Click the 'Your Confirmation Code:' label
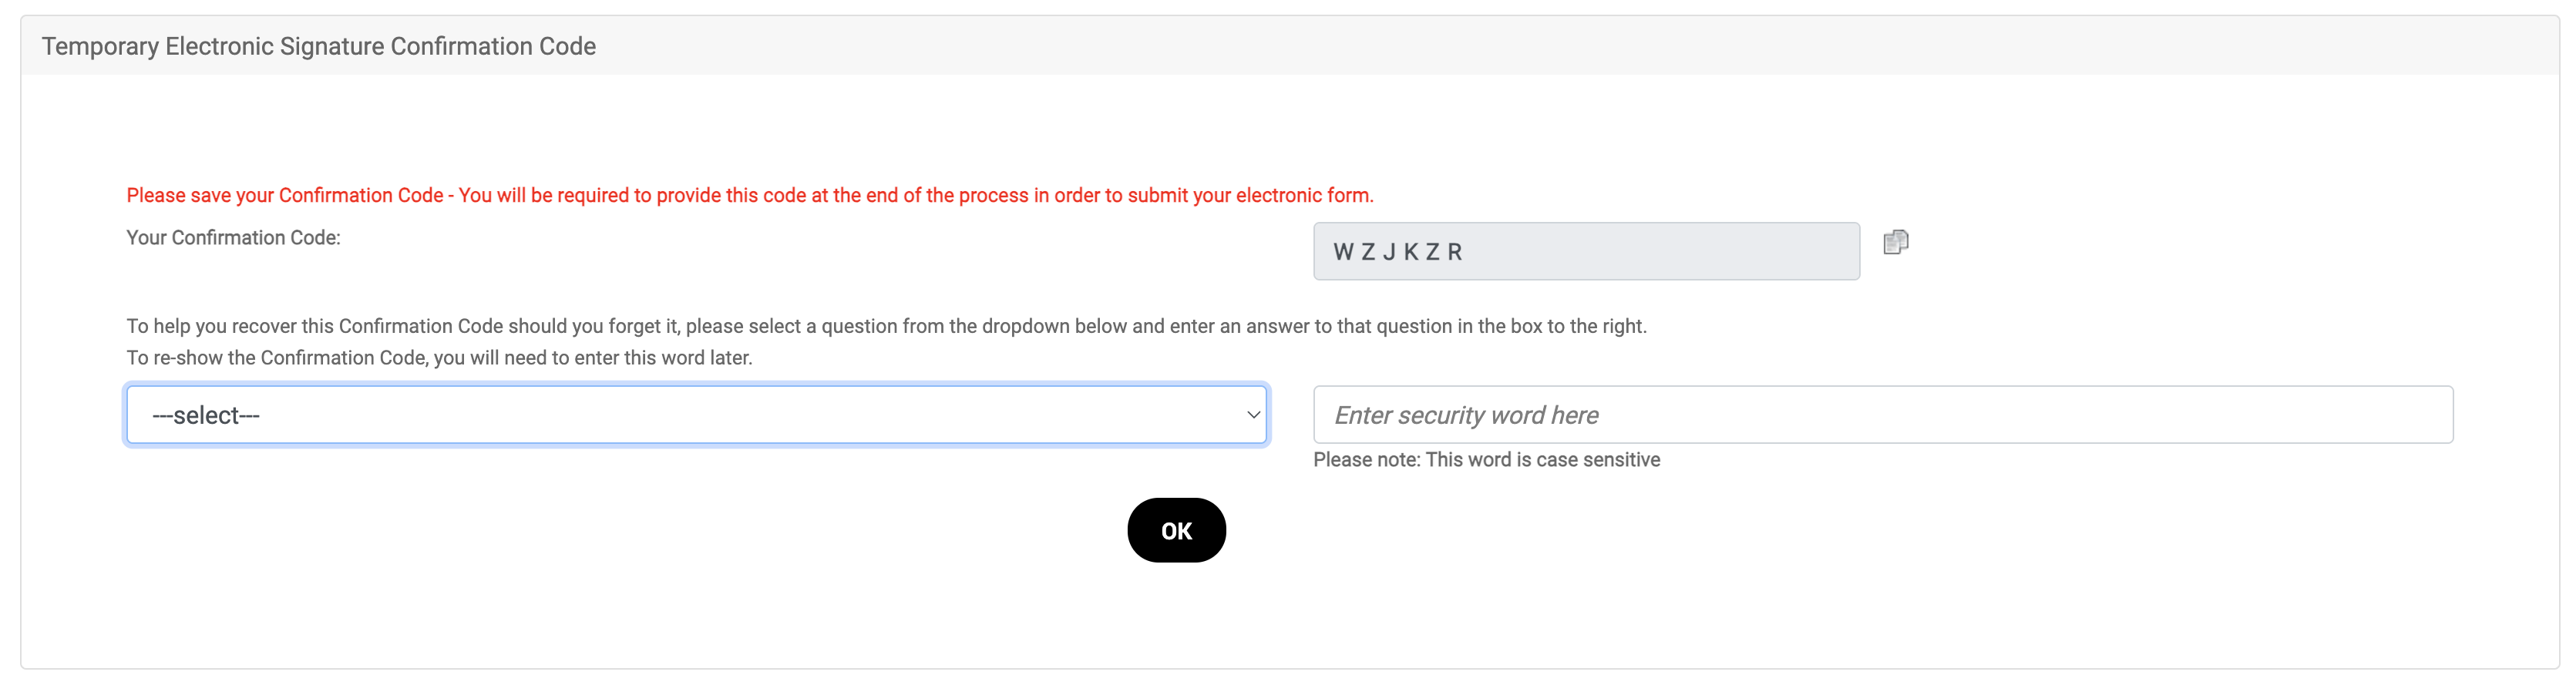Screen dimensions: 2576x692 (233, 238)
